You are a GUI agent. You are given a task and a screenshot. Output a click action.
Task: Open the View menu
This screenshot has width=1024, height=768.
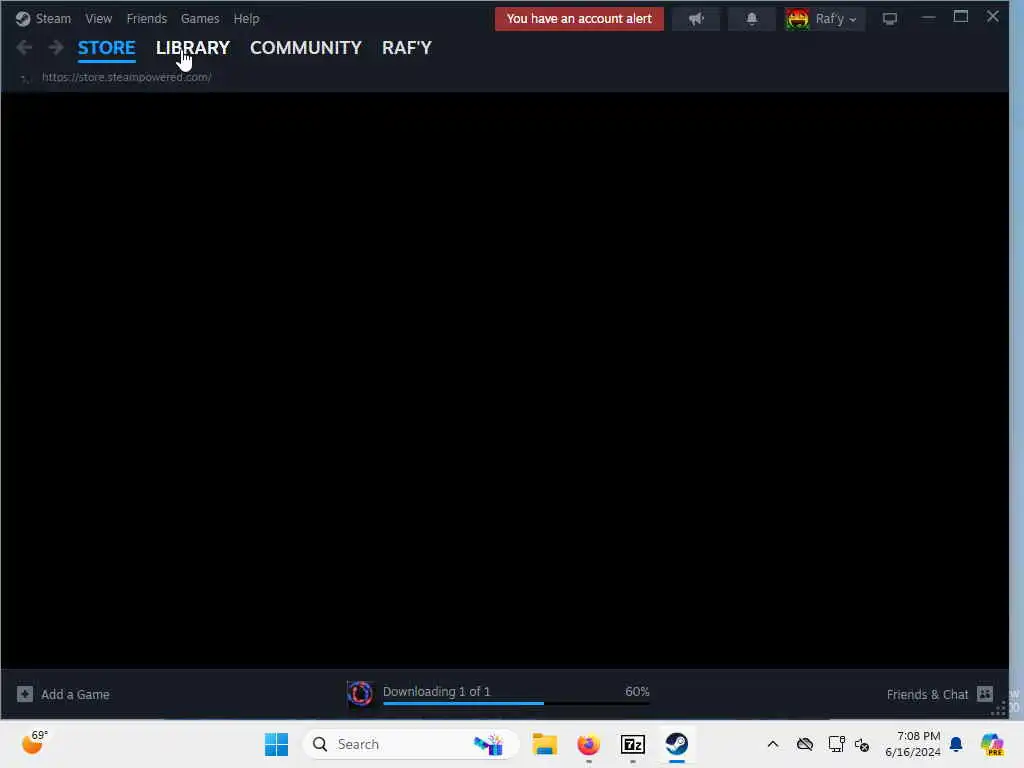(99, 18)
